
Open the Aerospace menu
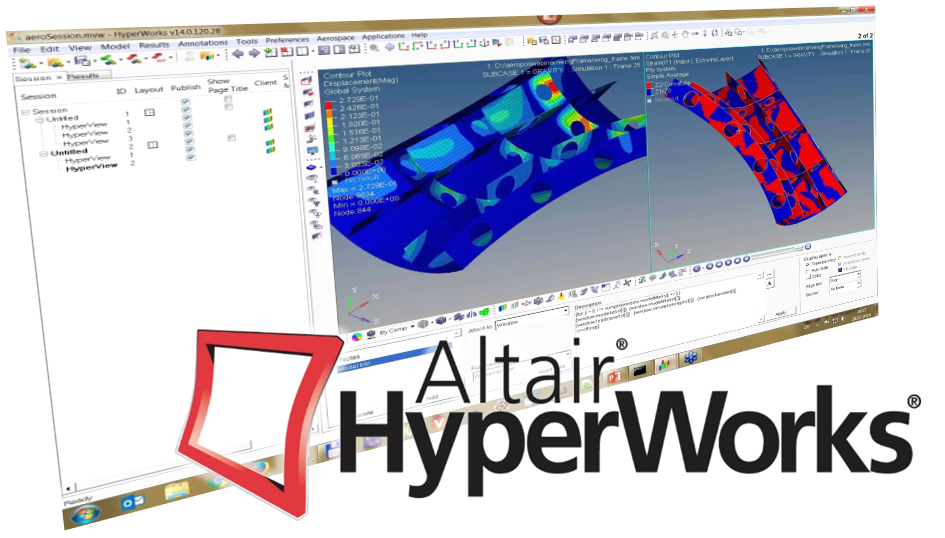point(336,38)
